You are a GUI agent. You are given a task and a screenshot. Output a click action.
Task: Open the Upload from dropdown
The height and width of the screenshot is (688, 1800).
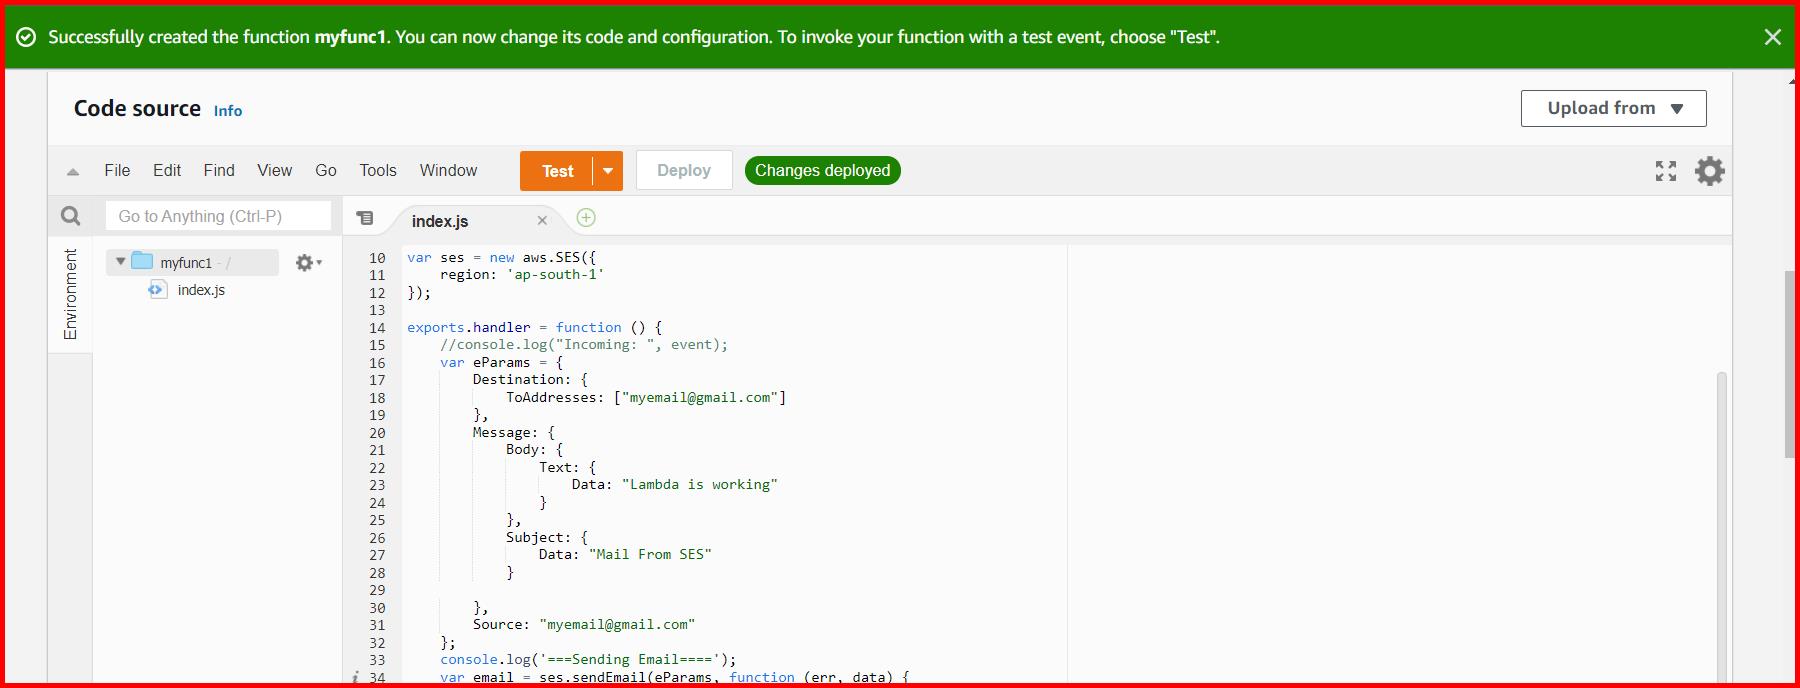[1613, 108]
